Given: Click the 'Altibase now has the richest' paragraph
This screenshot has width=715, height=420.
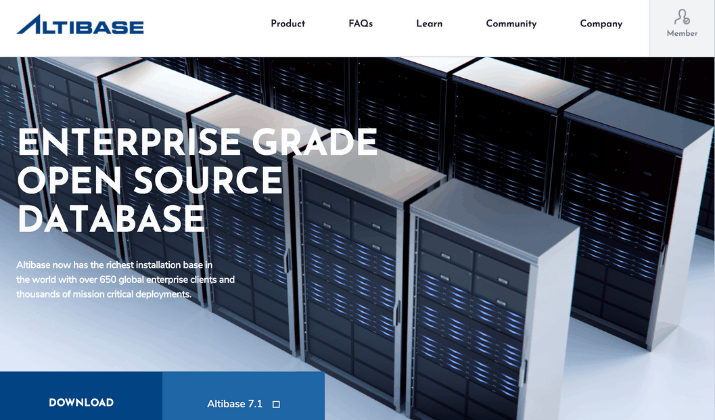Looking at the screenshot, I should pos(126,280).
